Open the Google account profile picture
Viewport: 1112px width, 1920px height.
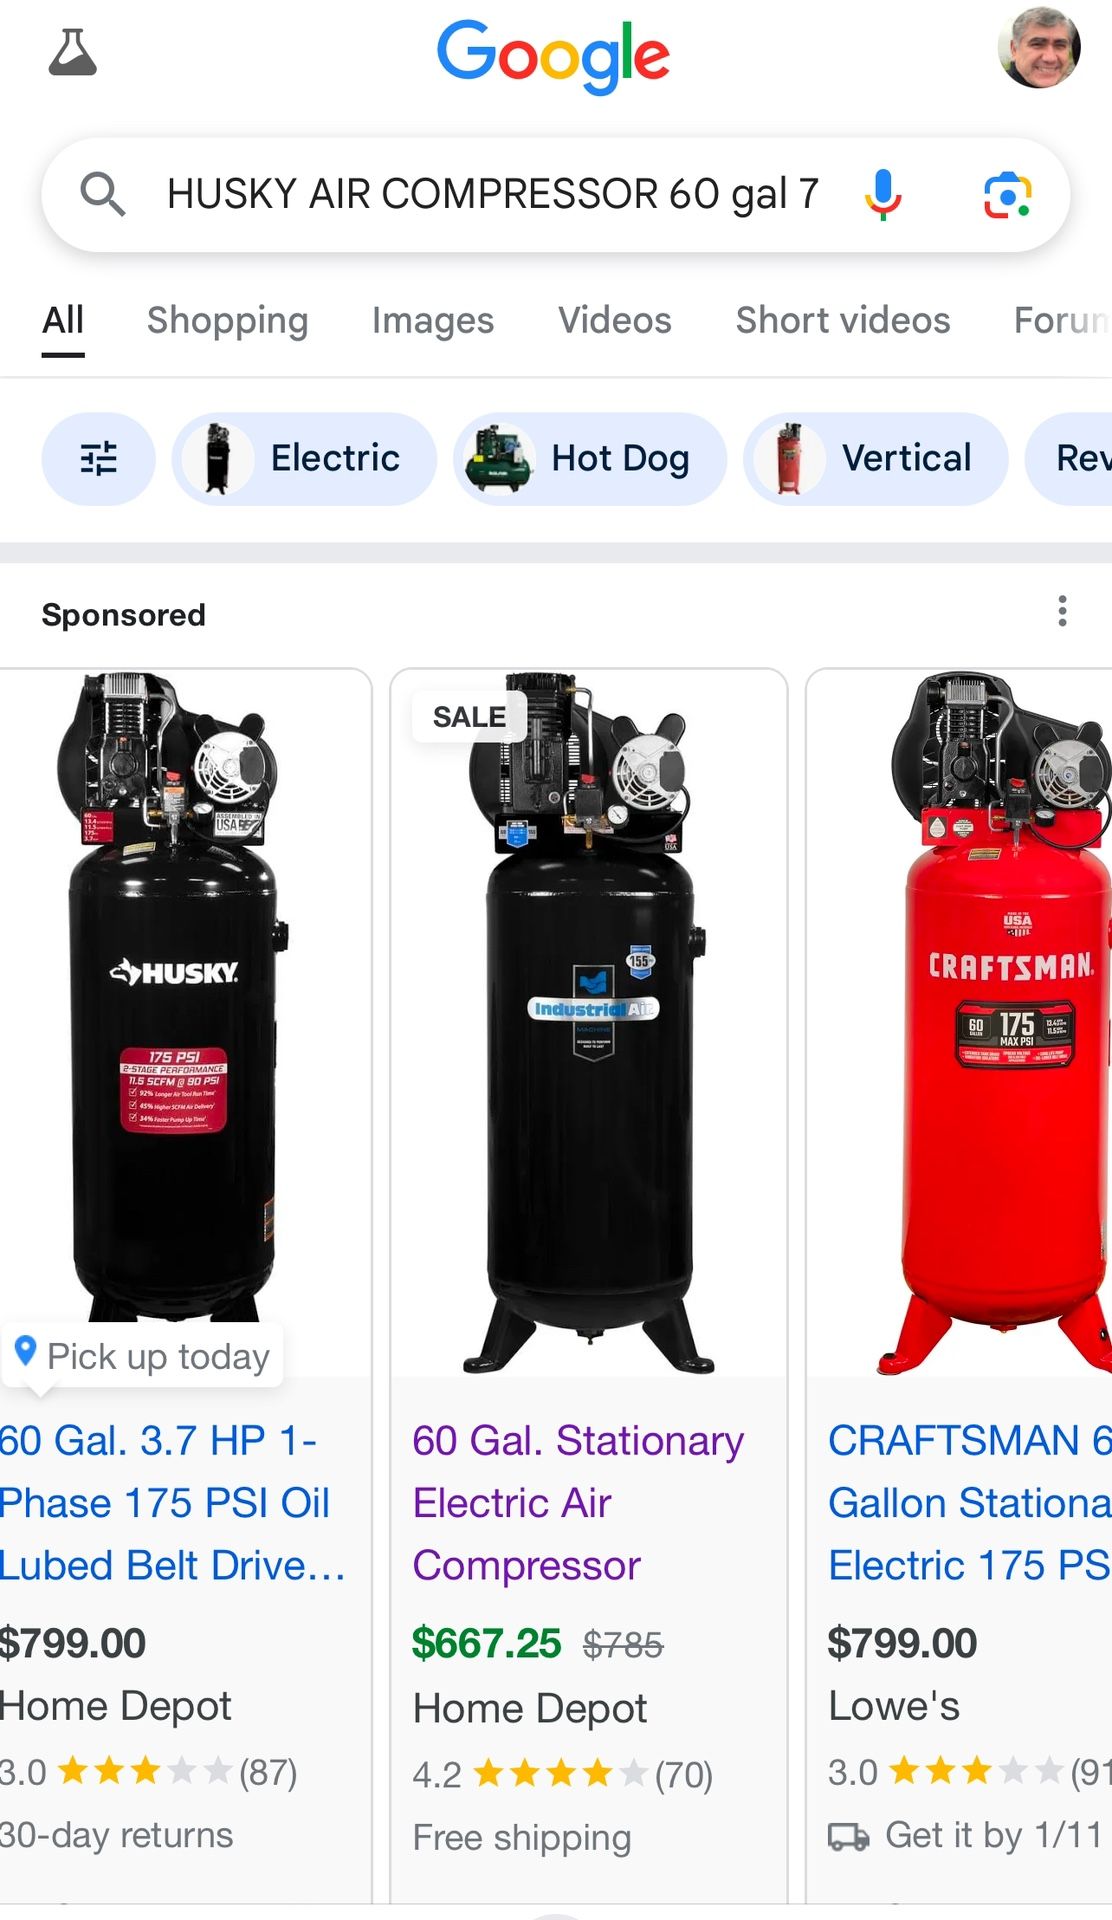[x=1039, y=48]
